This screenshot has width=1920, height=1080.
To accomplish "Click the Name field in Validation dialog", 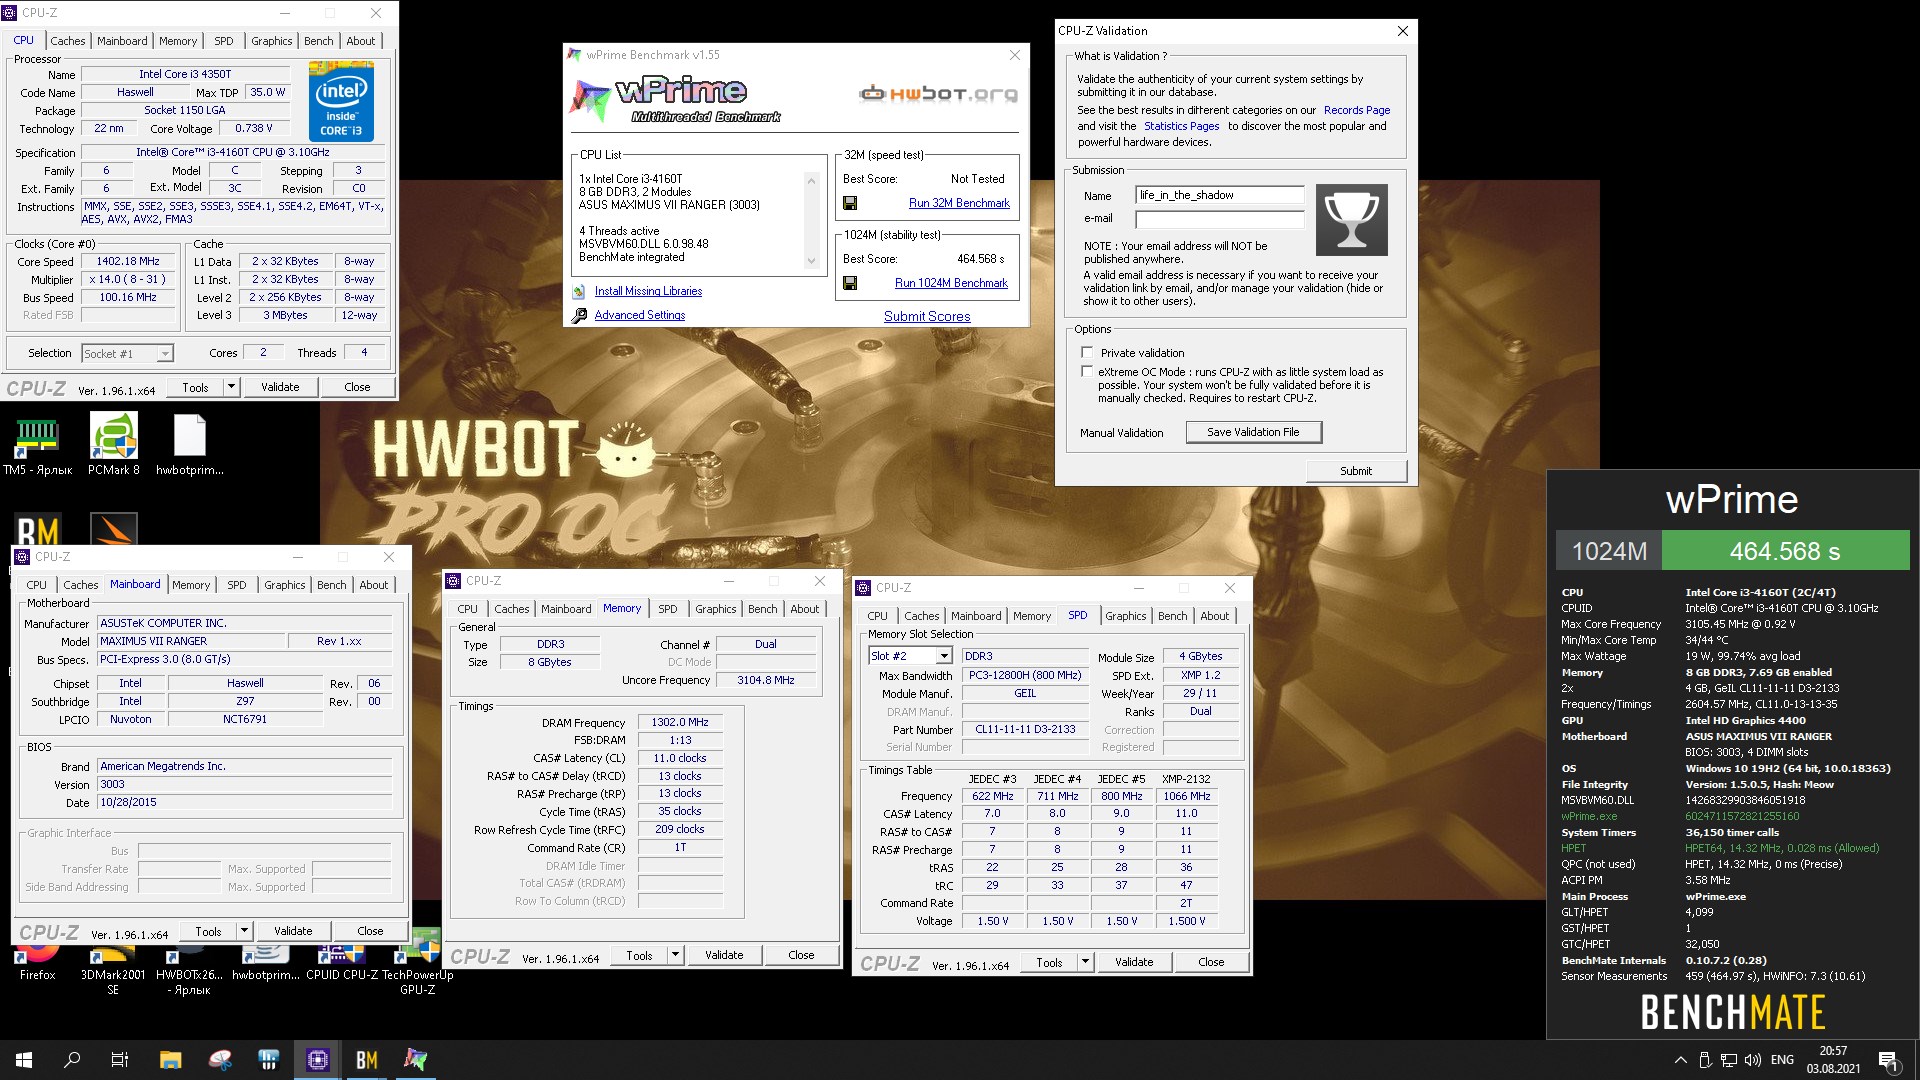I will coord(1220,195).
